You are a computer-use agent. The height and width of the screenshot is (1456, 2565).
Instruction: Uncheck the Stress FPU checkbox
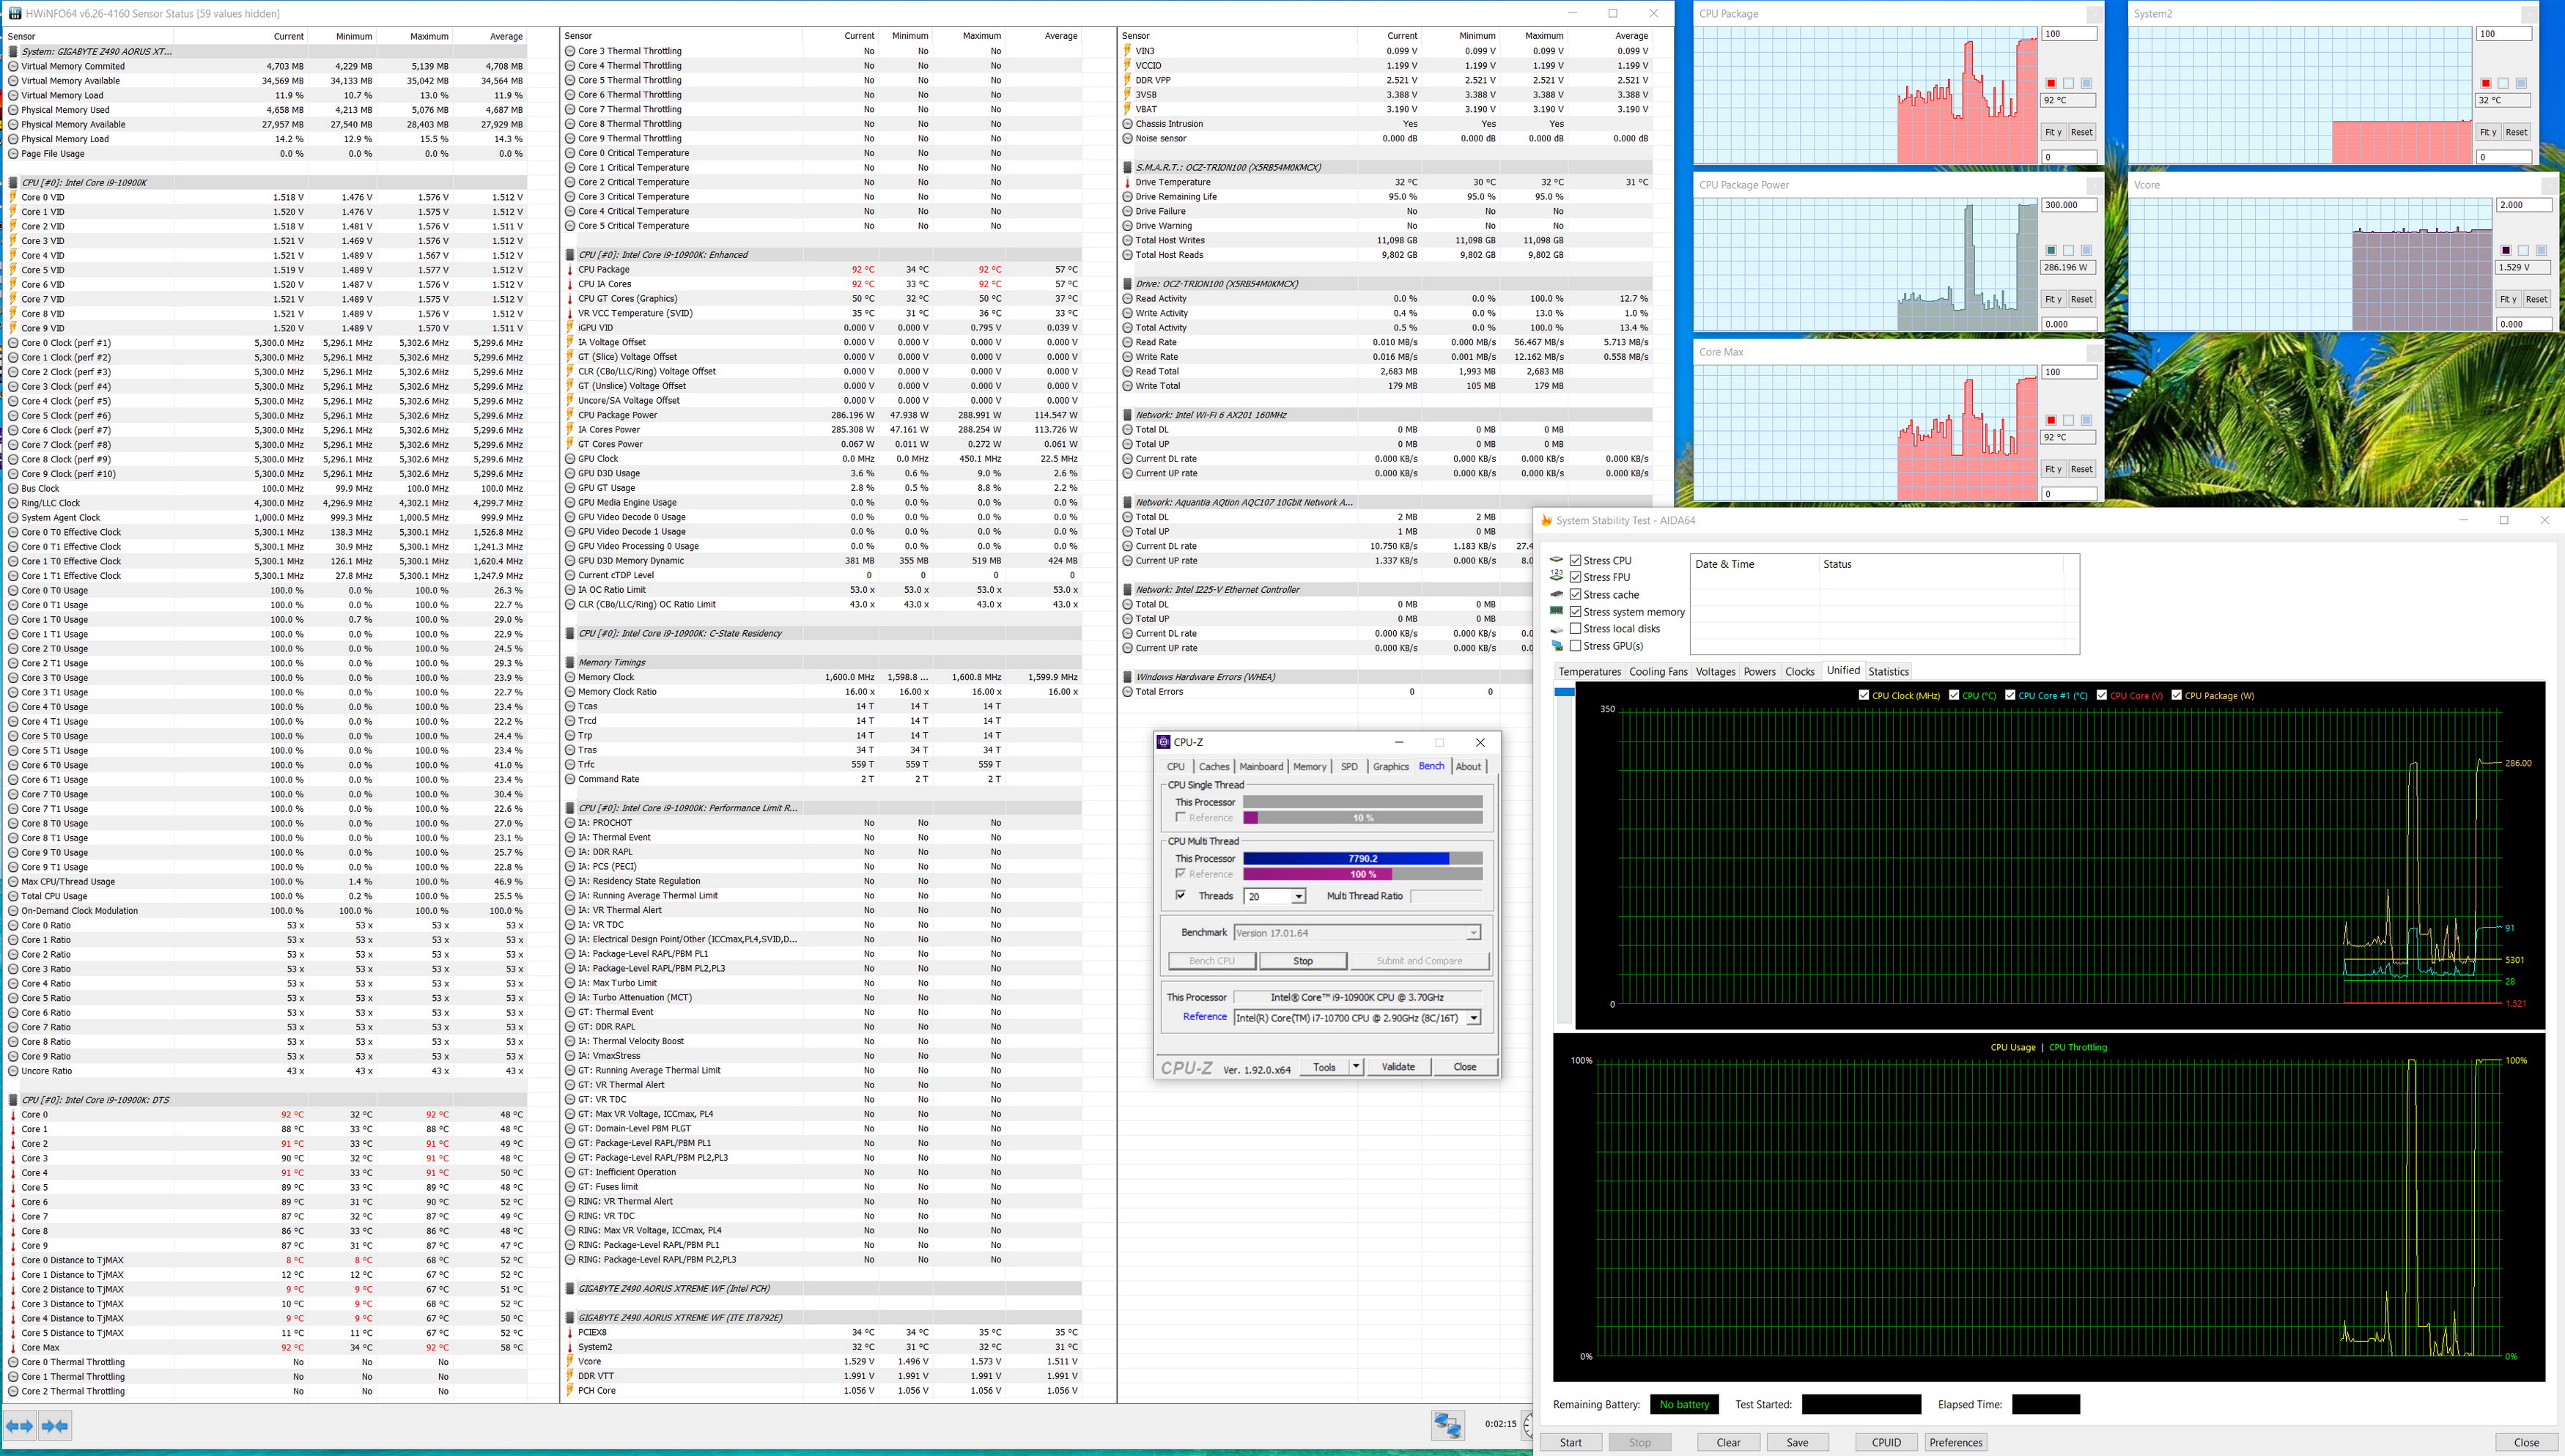(x=1576, y=577)
